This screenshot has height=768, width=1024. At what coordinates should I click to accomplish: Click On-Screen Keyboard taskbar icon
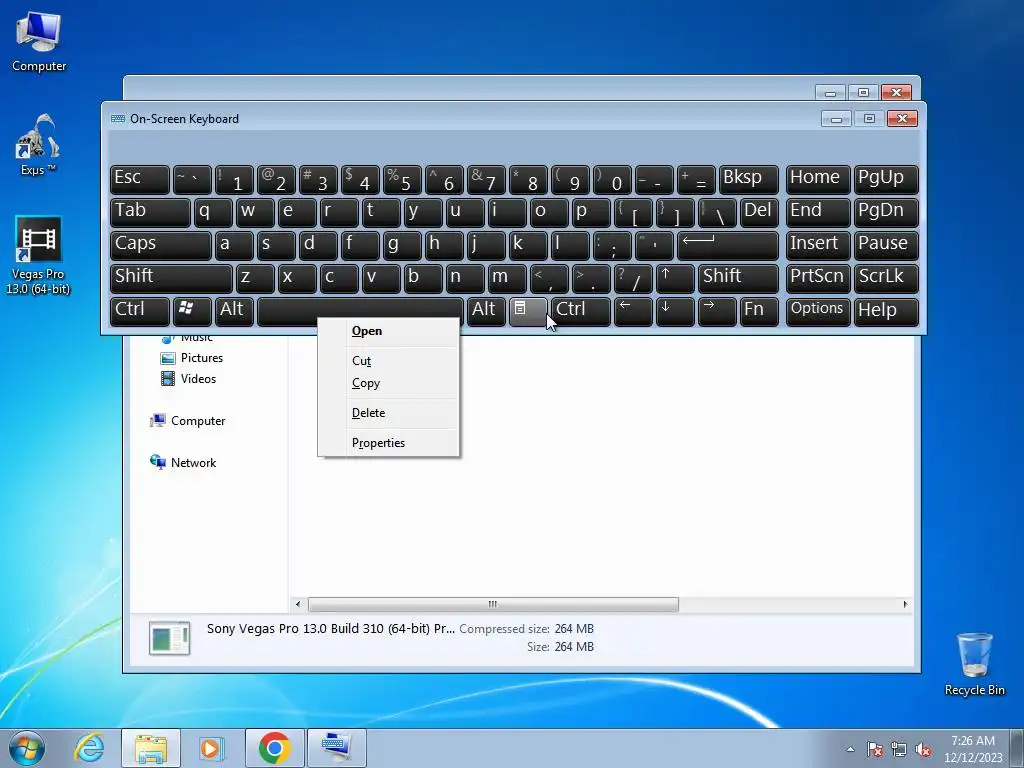(336, 748)
